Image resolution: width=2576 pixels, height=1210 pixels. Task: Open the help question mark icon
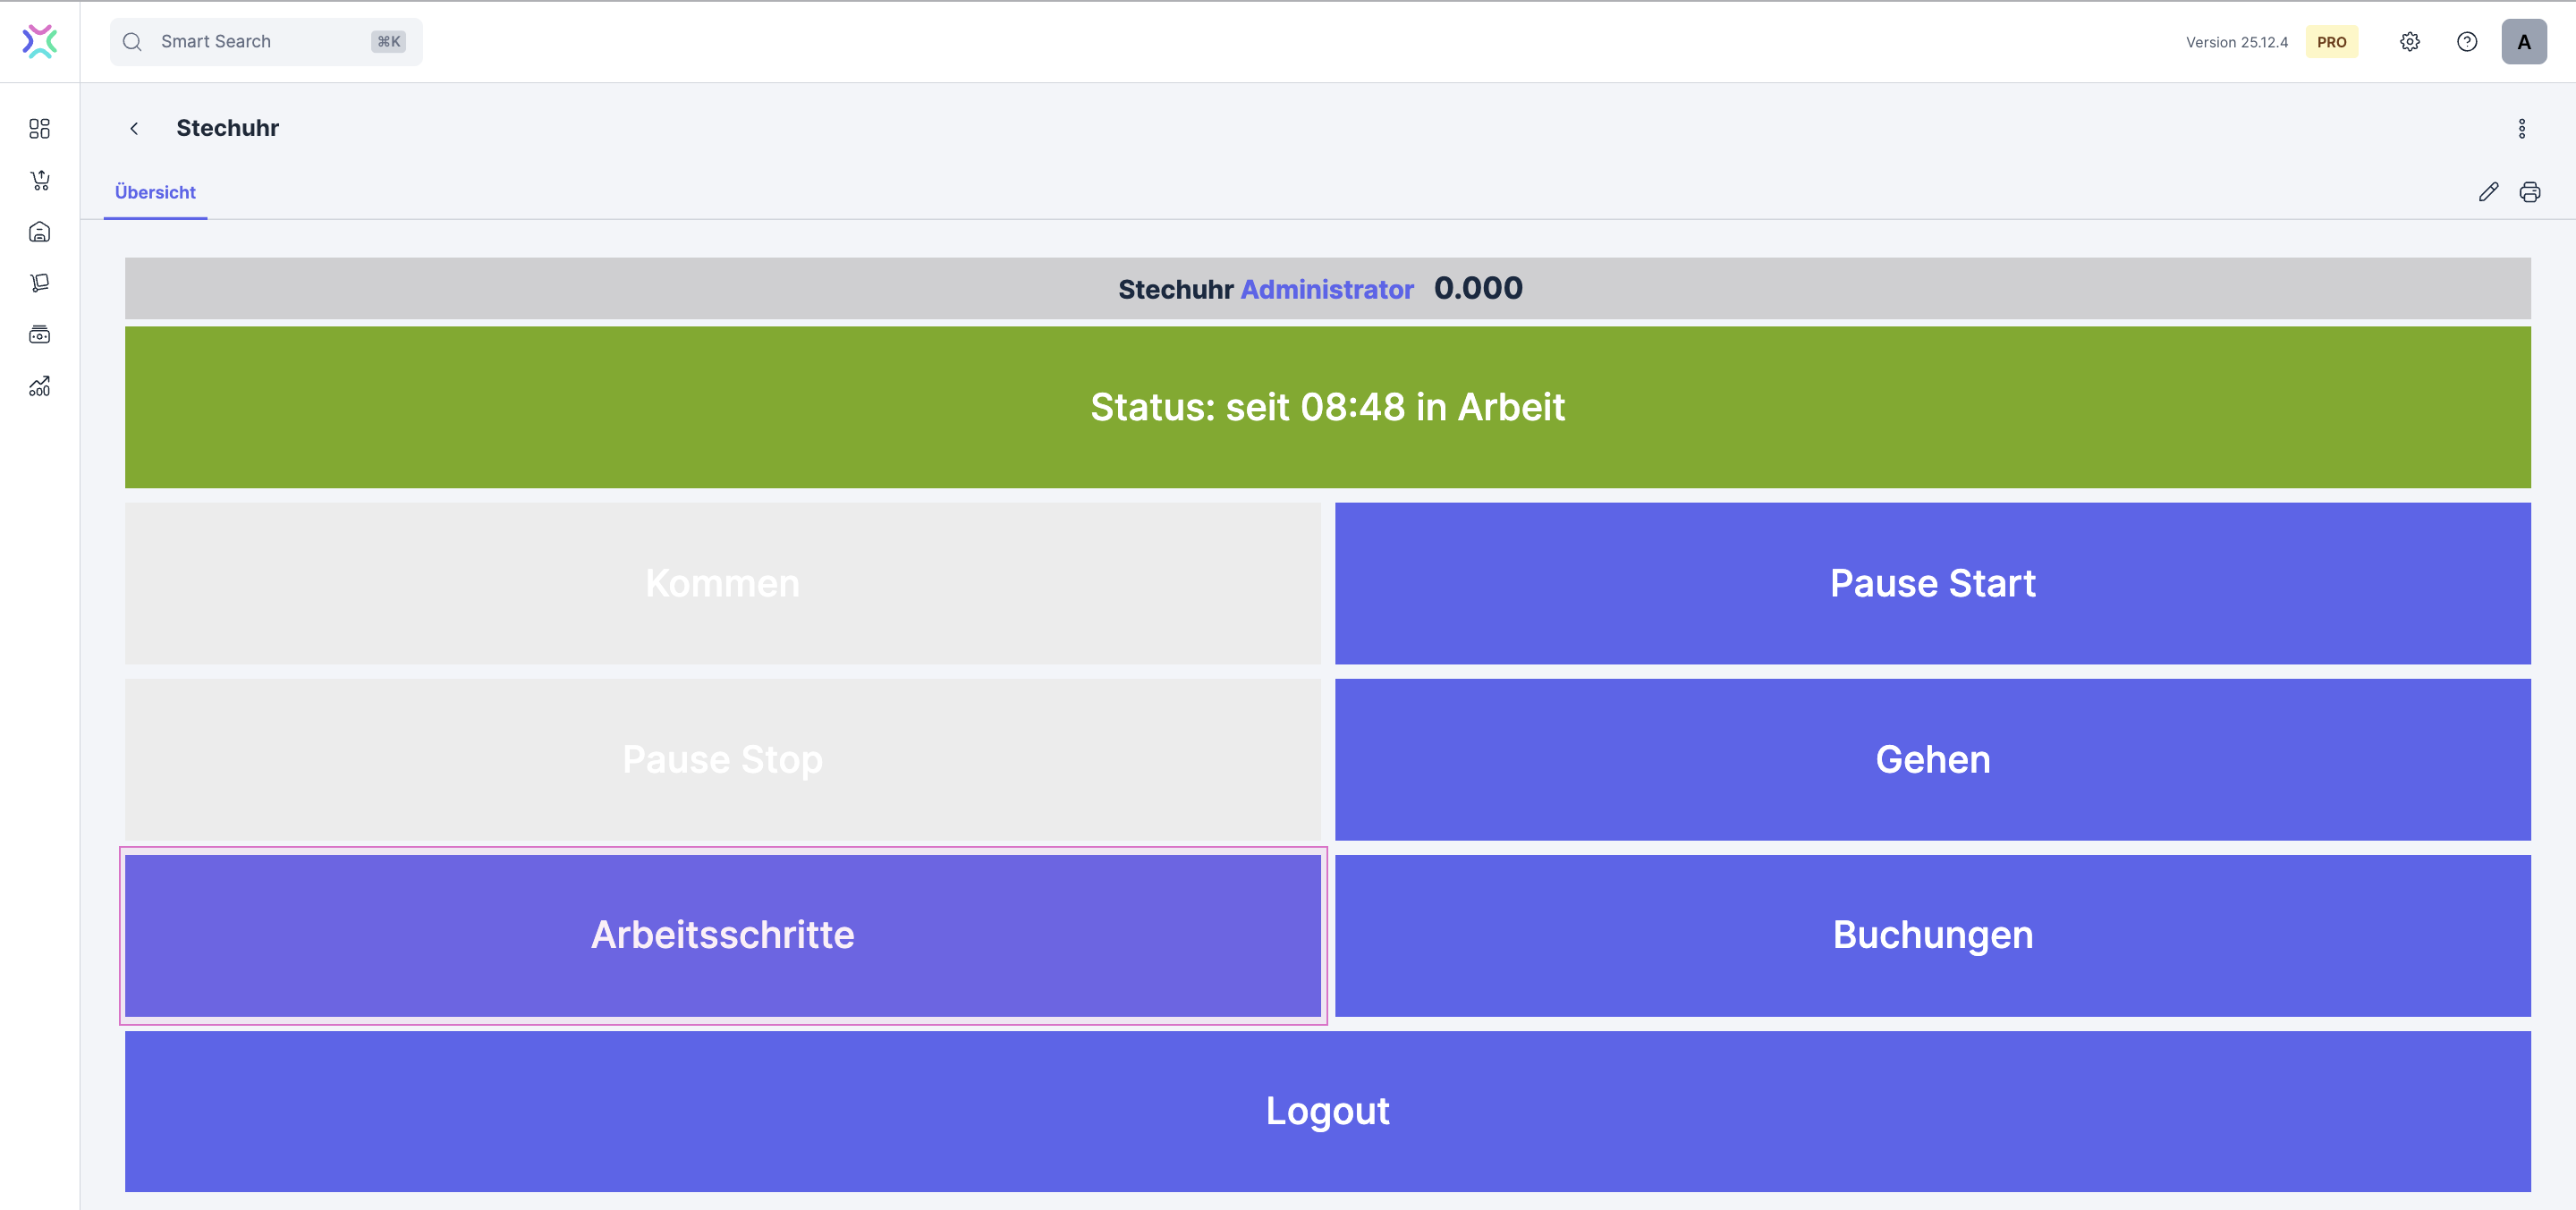pos(2466,42)
